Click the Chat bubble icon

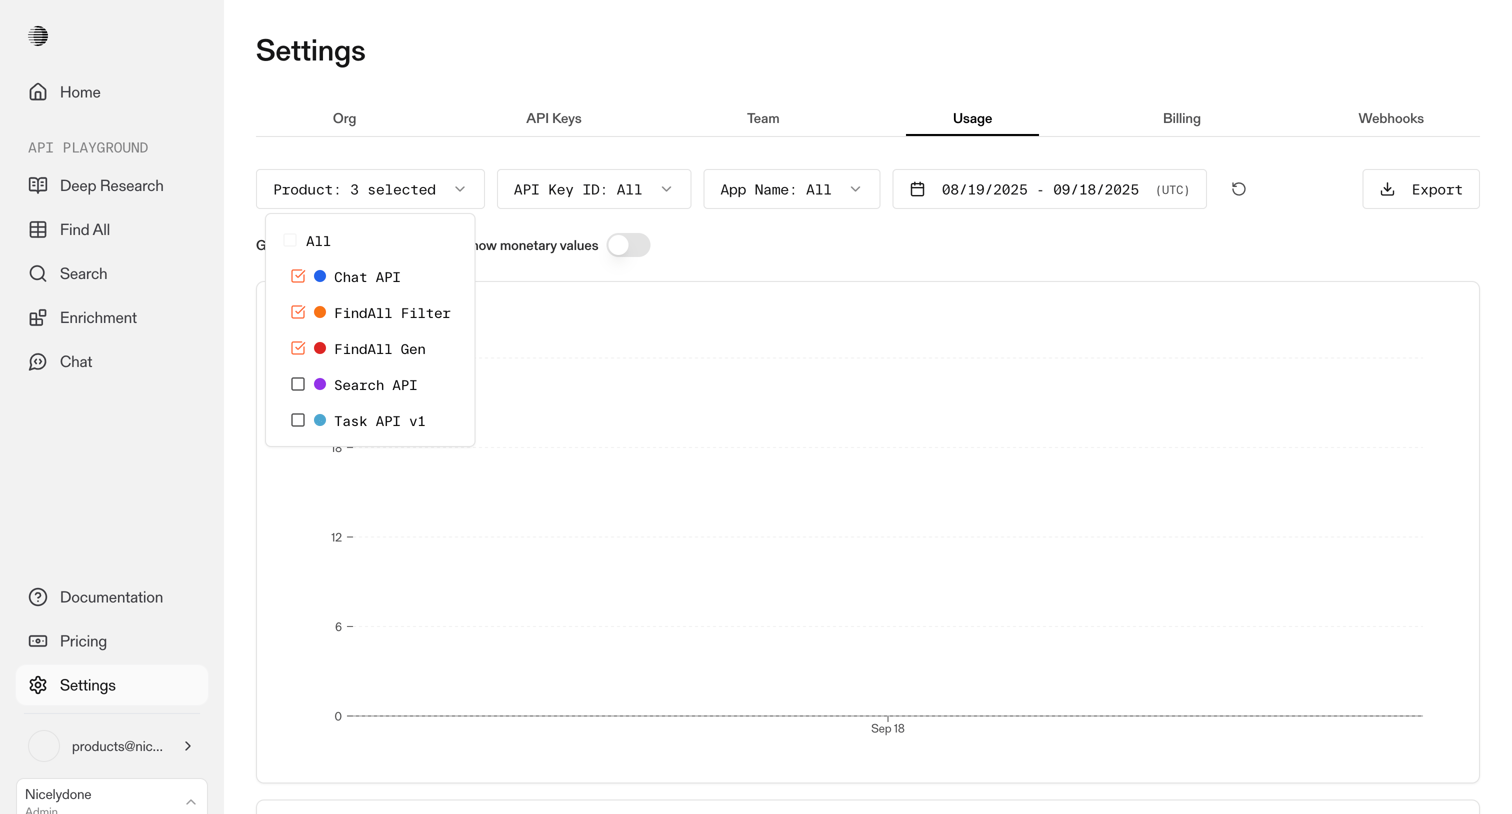[x=38, y=362]
